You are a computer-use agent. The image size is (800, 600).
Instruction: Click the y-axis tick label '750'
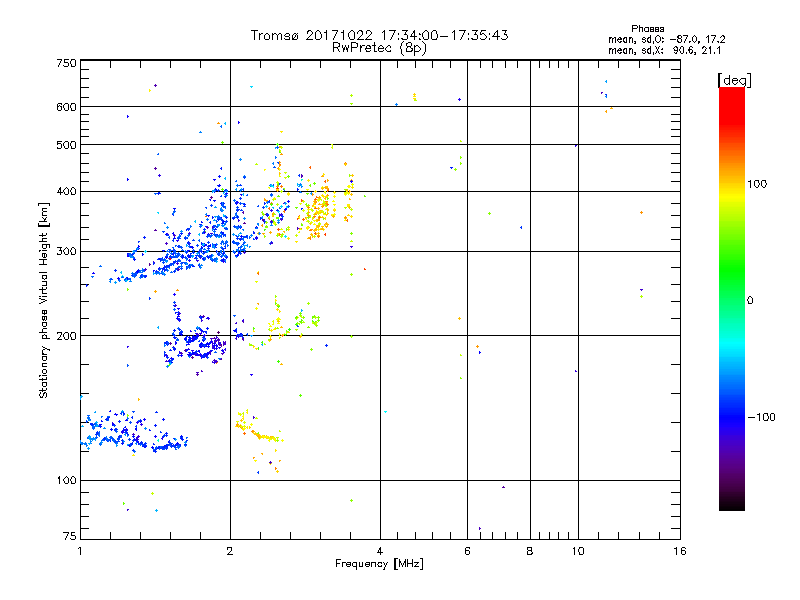click(x=66, y=63)
